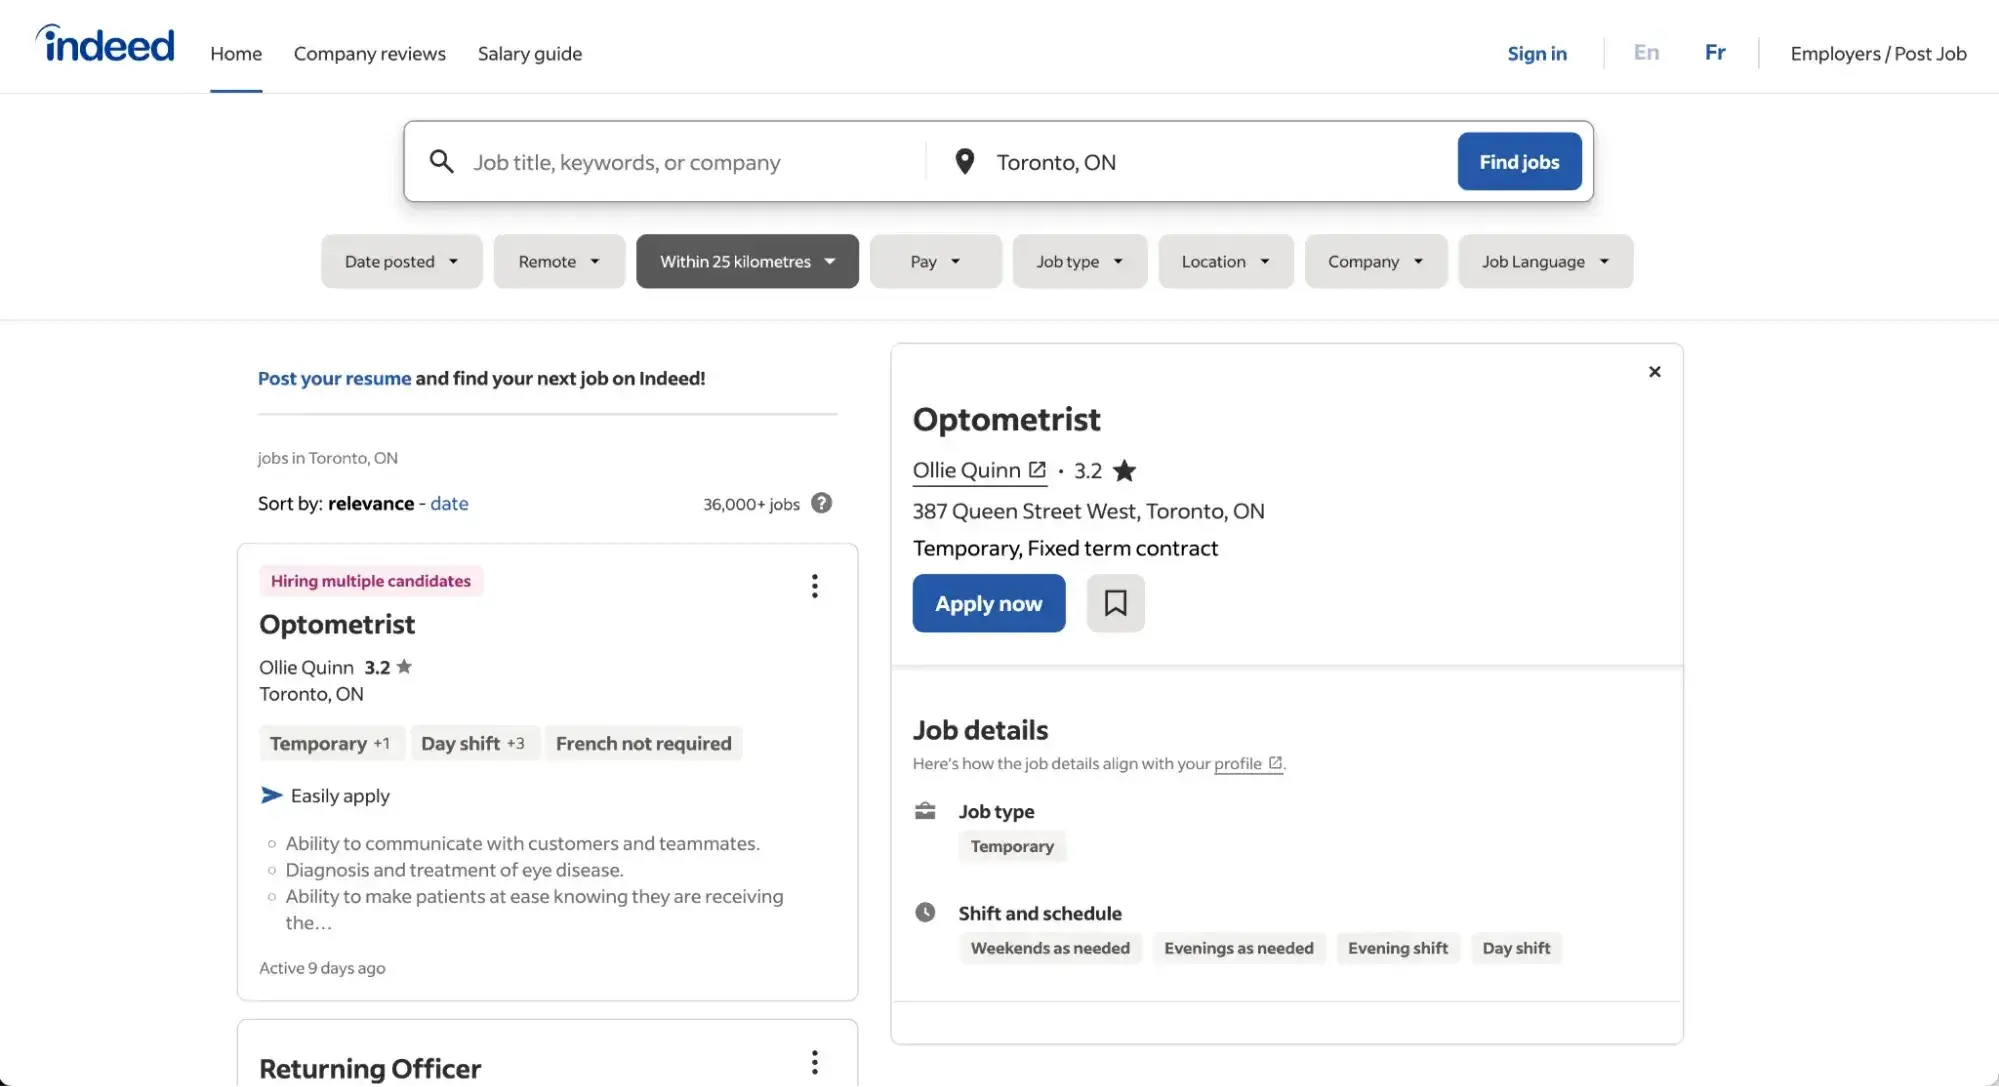Click the star rating icon beside 3.2
The width and height of the screenshot is (1999, 1087).
pyautogui.click(x=1124, y=470)
